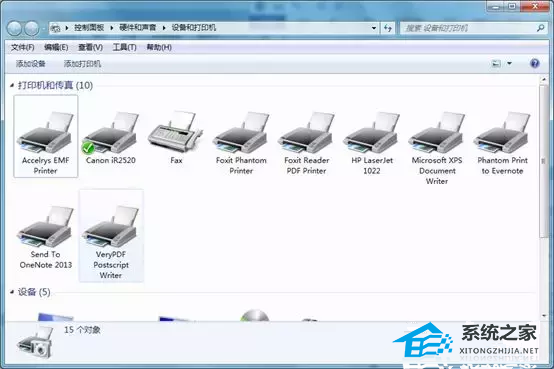
Task: Focus the 搜索 设备和打印机 search box
Action: pyautogui.click(x=470, y=28)
